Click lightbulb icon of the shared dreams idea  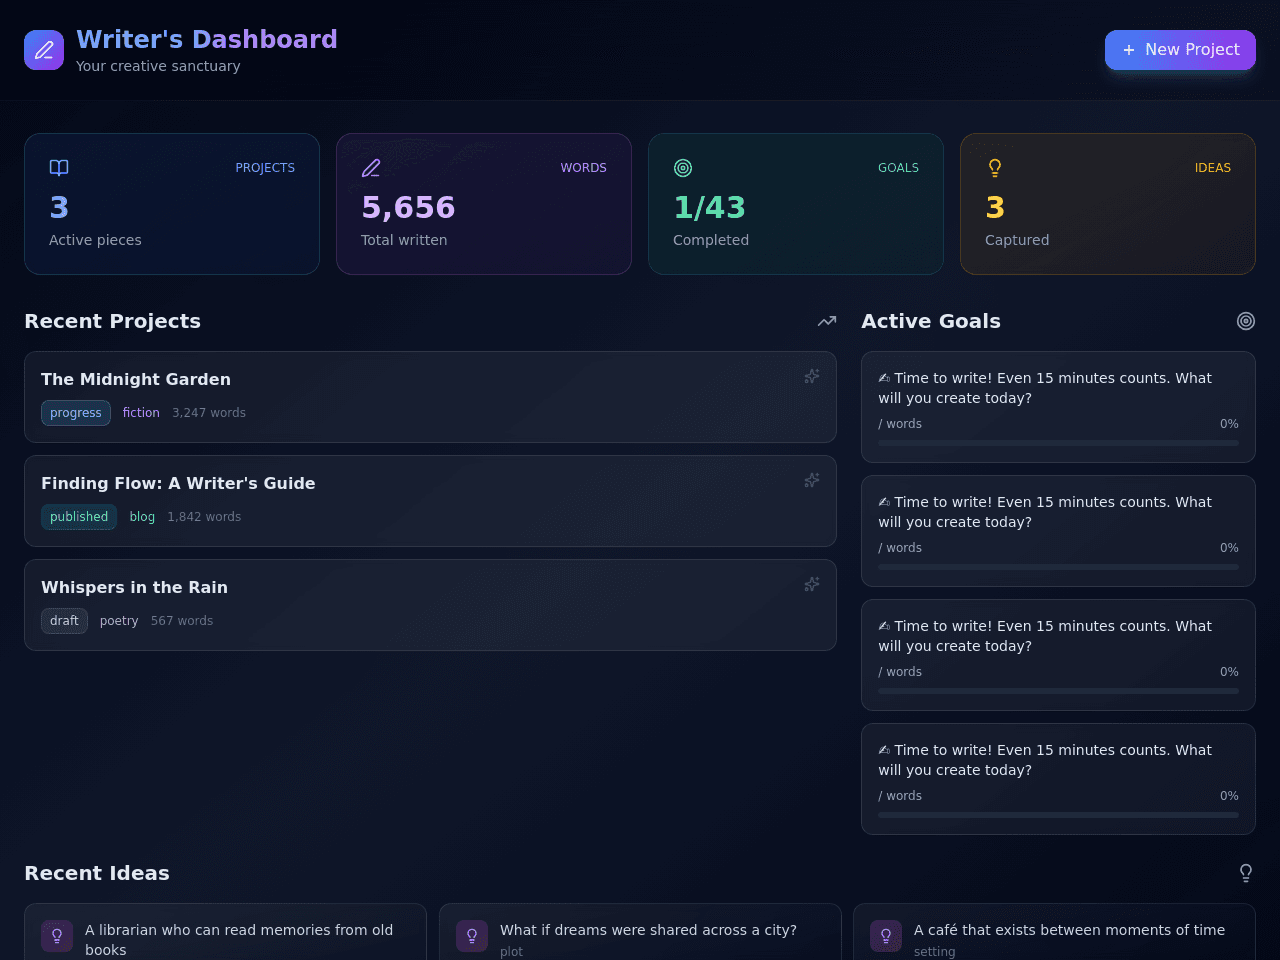(472, 936)
